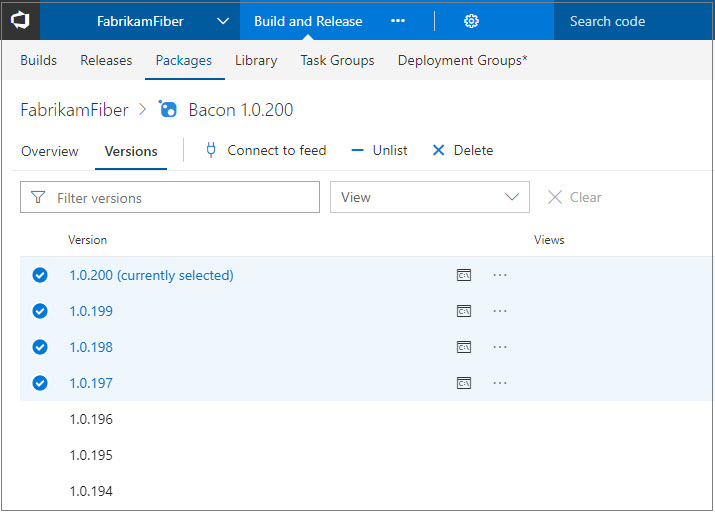Click the Delete X icon
The height and width of the screenshot is (515, 715).
pyautogui.click(x=438, y=150)
